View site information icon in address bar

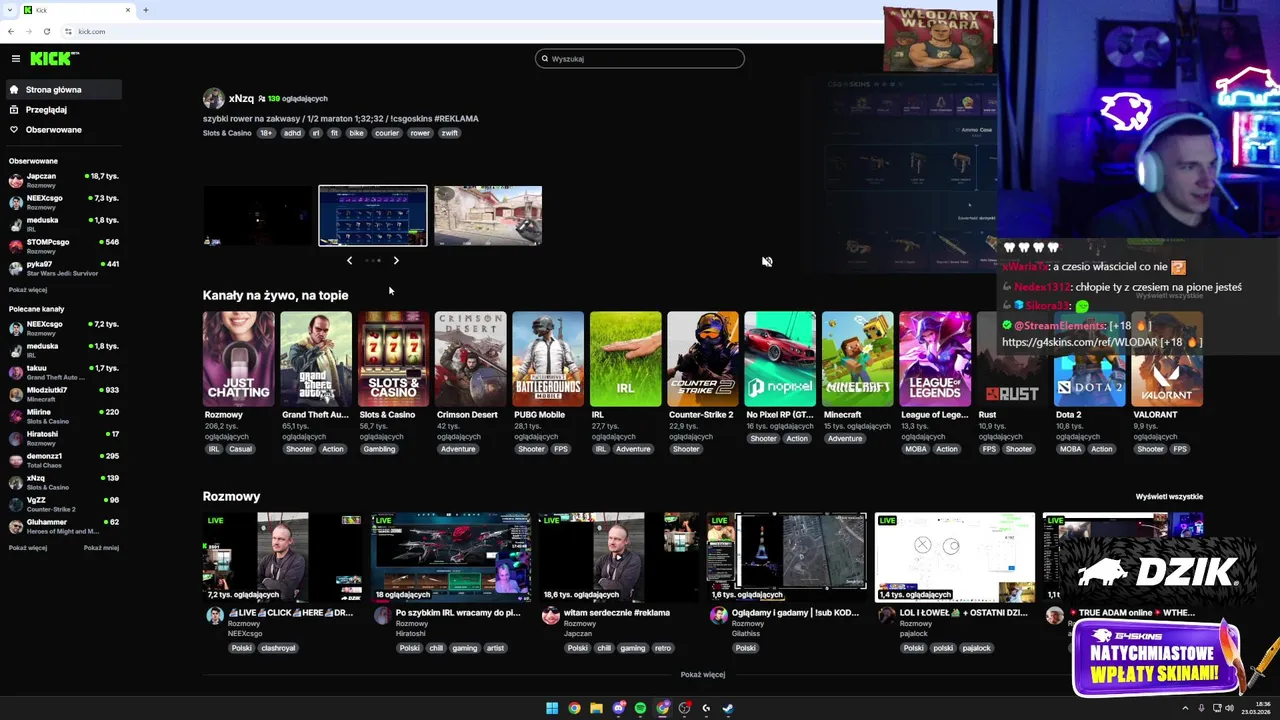coord(68,31)
